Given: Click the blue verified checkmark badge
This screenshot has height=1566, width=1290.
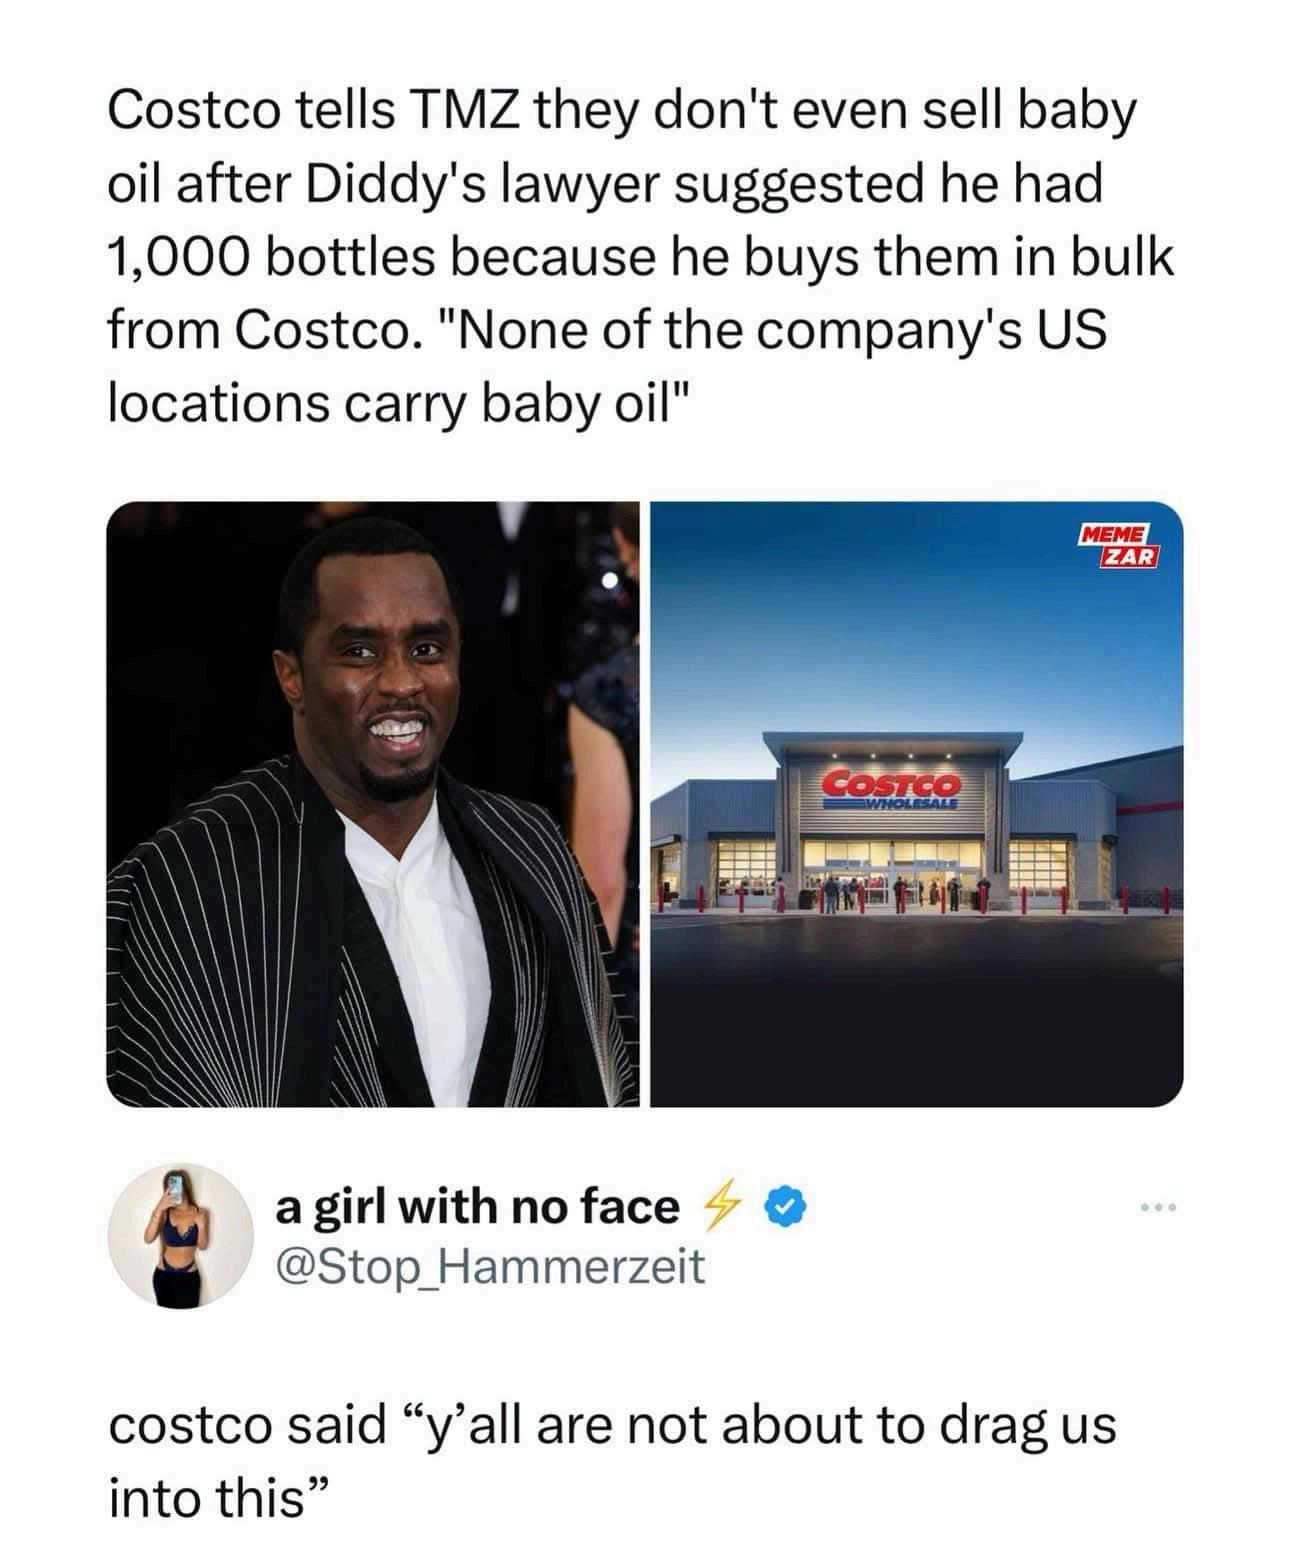Looking at the screenshot, I should pyautogui.click(x=786, y=1207).
